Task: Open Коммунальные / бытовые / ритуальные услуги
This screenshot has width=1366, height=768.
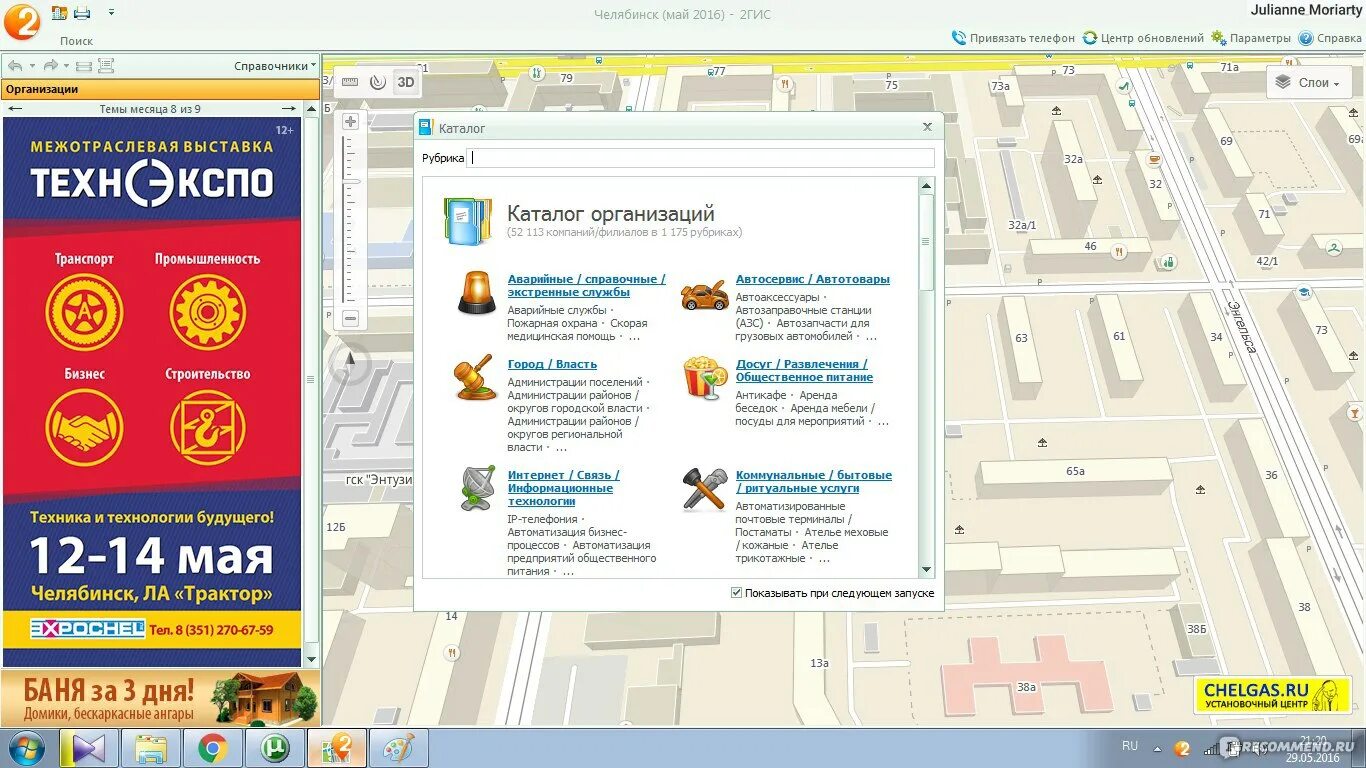Action: [x=813, y=482]
